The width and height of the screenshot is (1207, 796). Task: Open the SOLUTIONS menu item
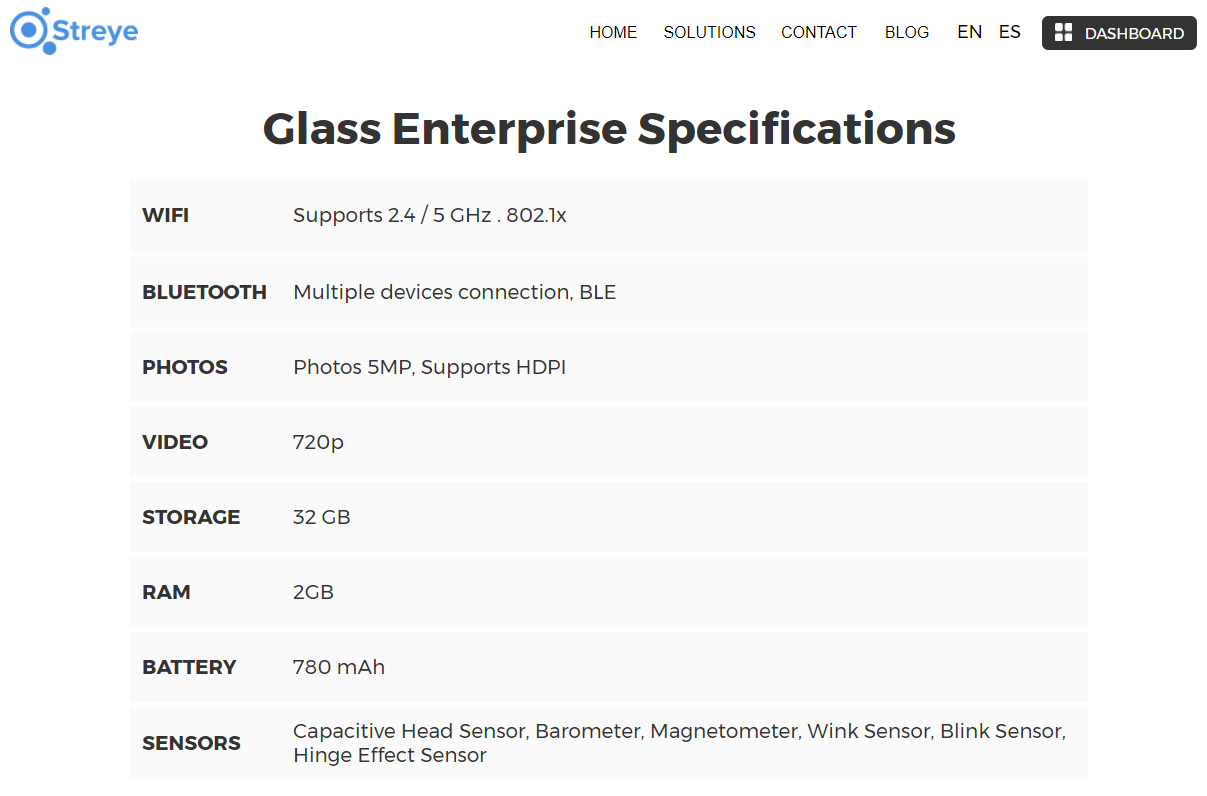point(710,32)
